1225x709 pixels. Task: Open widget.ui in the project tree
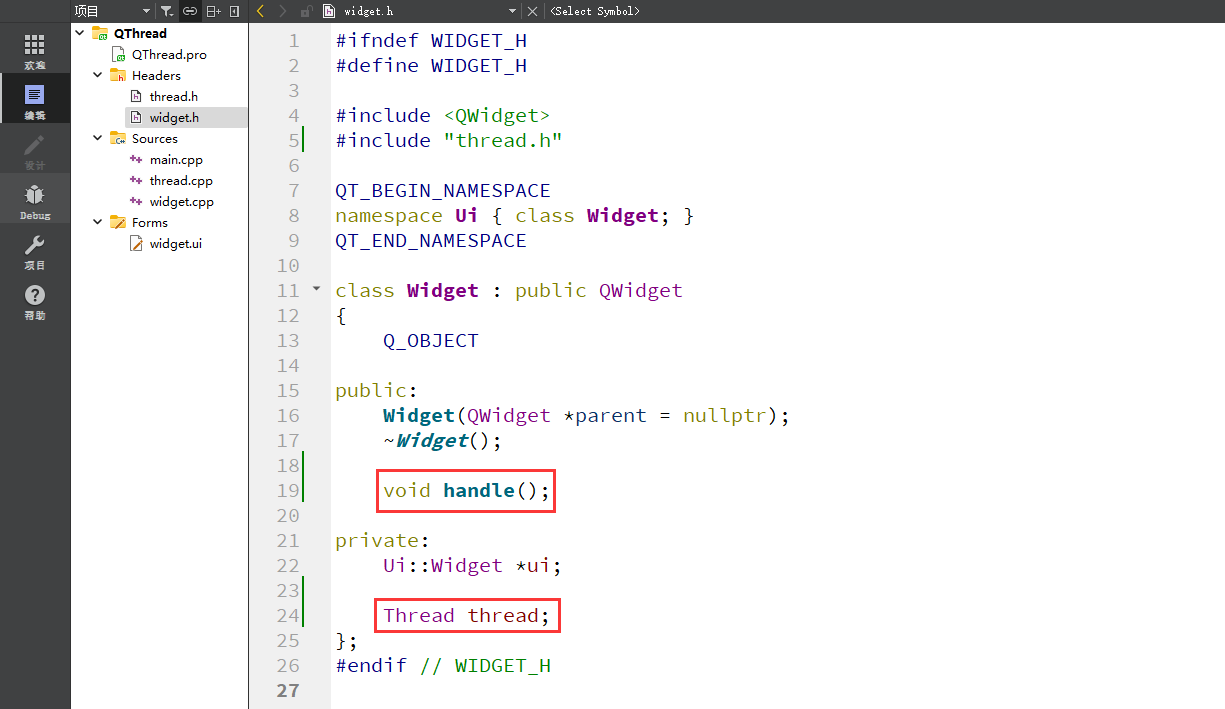(175, 243)
